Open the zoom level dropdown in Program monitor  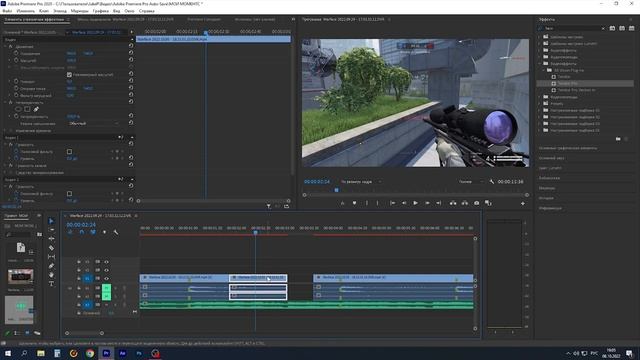[361, 182]
